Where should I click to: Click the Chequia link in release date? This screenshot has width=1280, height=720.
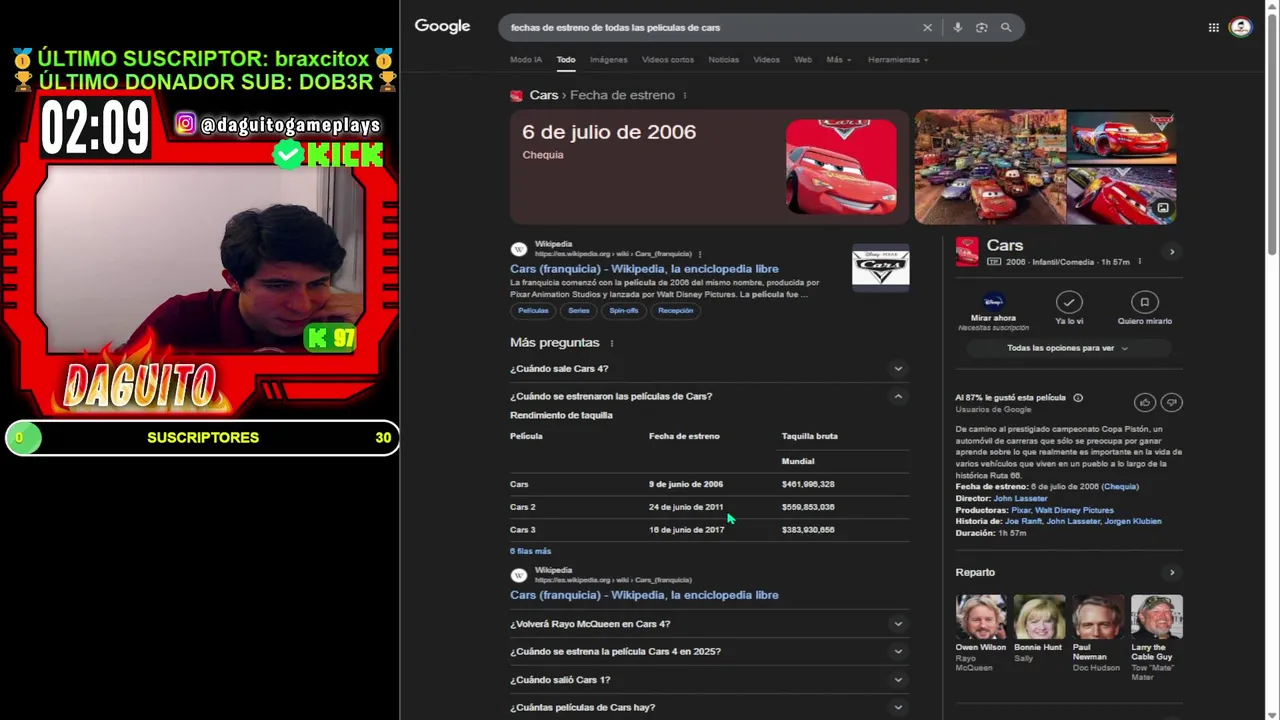click(1120, 487)
